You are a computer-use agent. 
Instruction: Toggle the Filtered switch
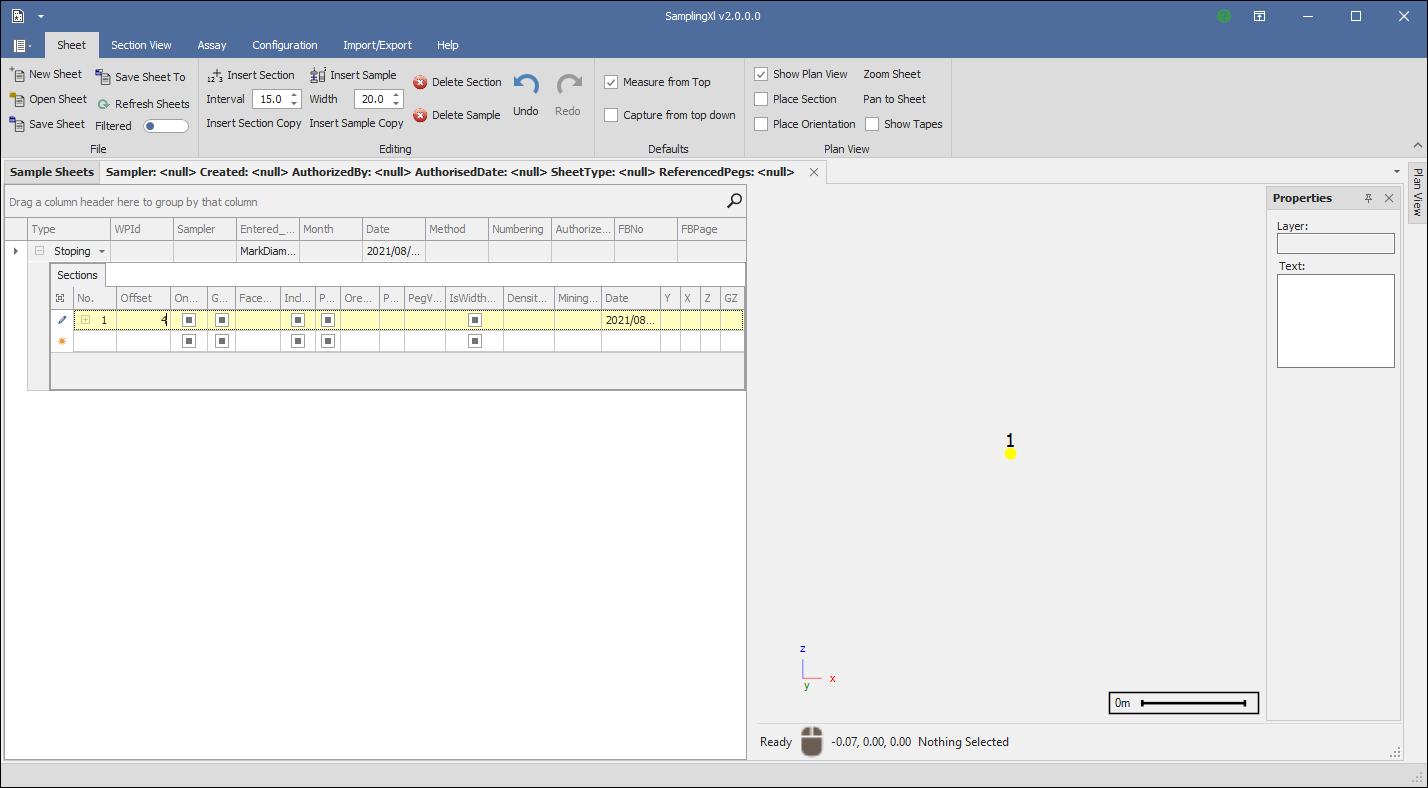tap(166, 126)
